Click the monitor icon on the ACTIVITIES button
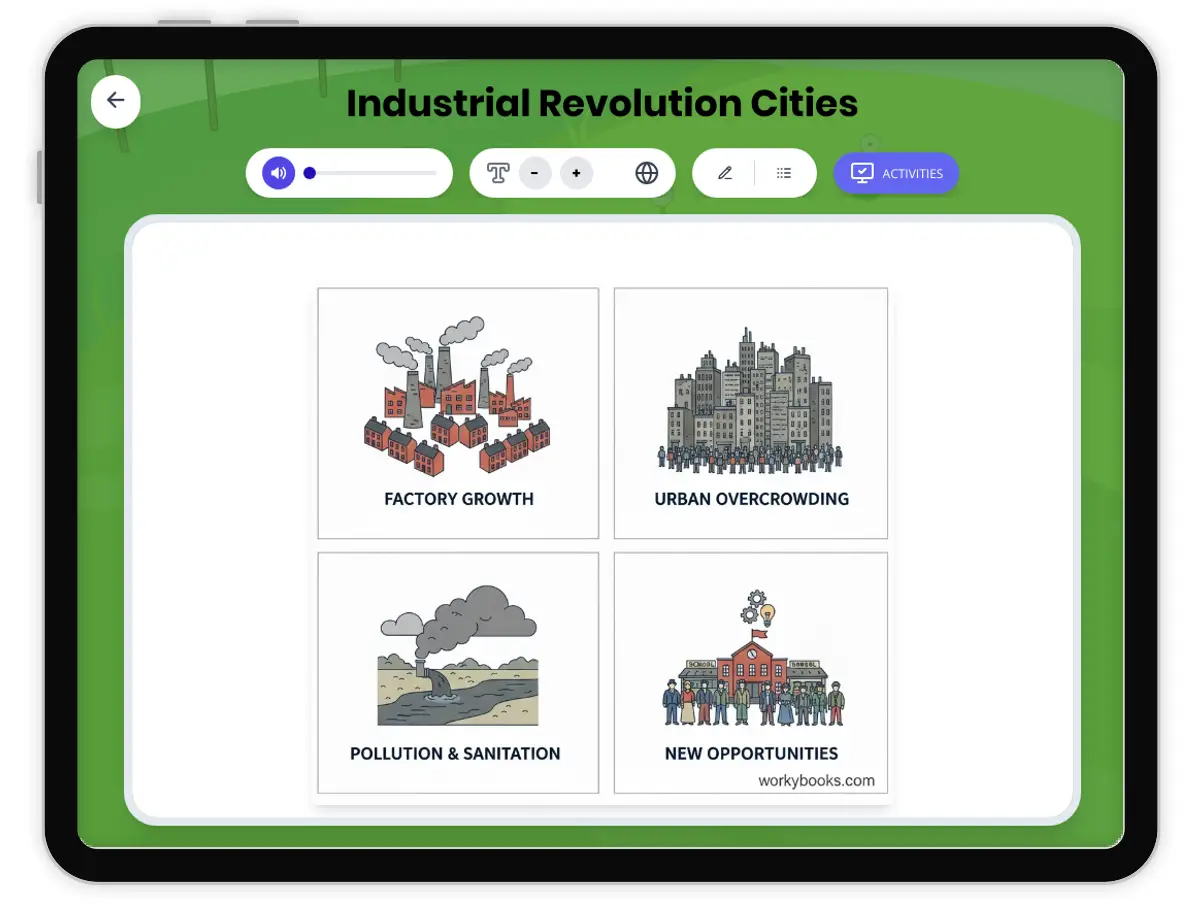Viewport: 1200px width, 906px height. [x=862, y=172]
